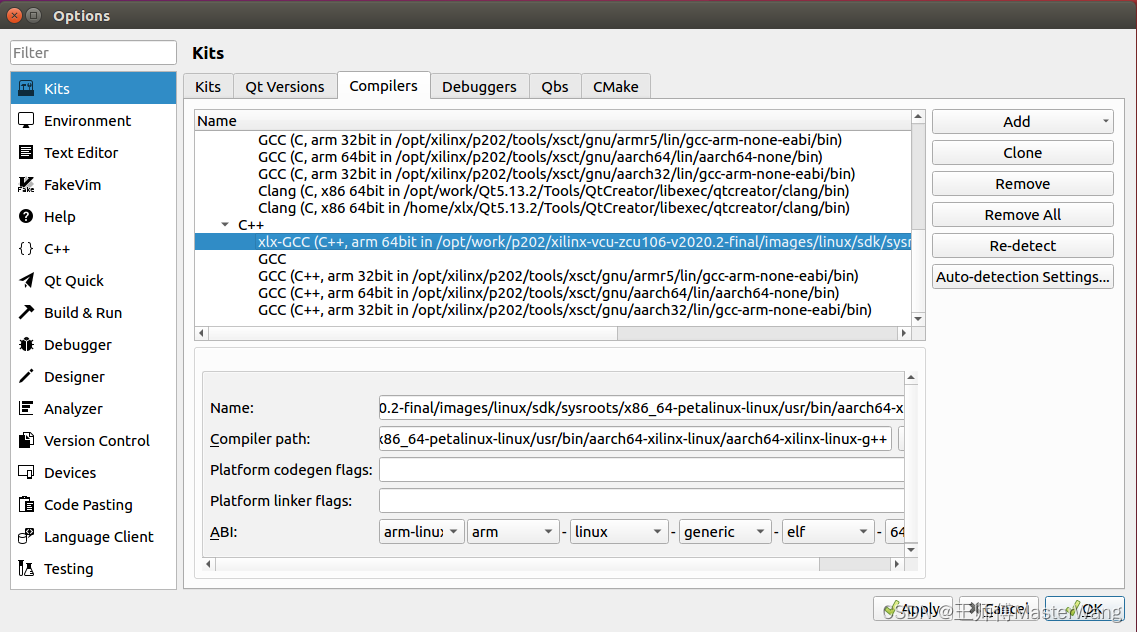Screen dimensions: 1137x632
Task: Switch to the CMake tab
Action: point(616,86)
